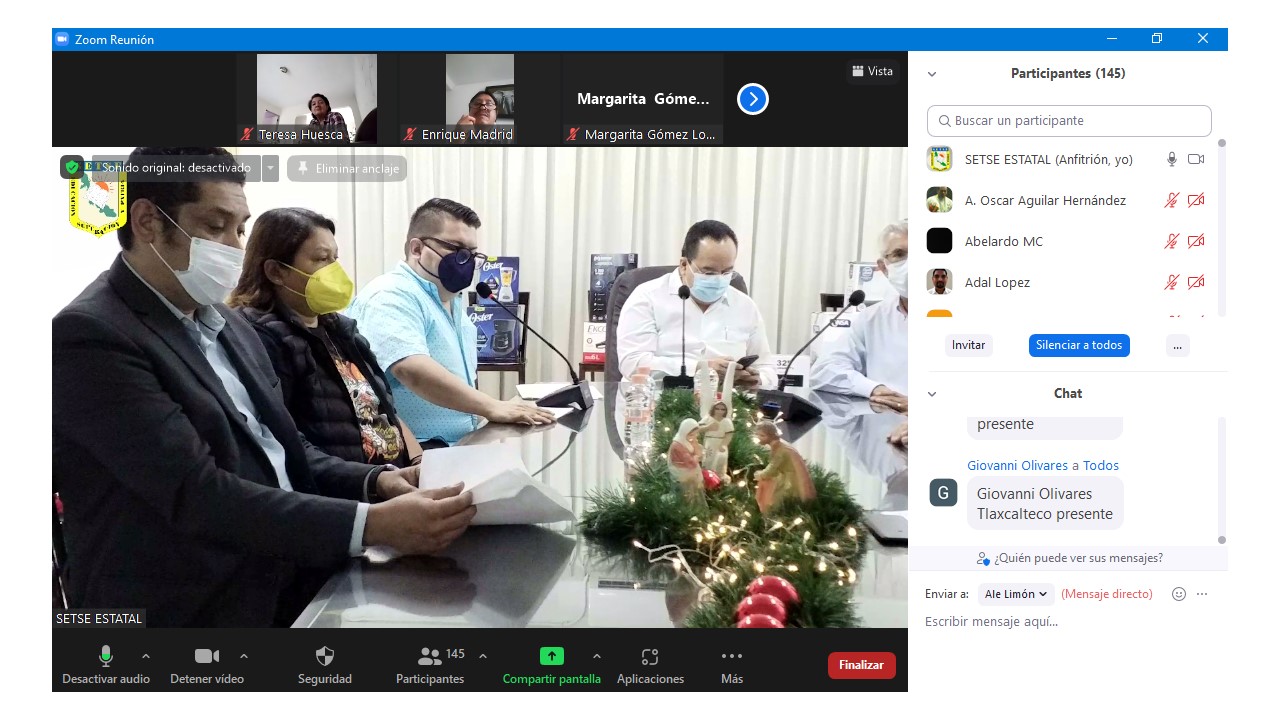Click the Buscar un participante search field
Screen dimensions: 1280x720
click(x=1069, y=121)
